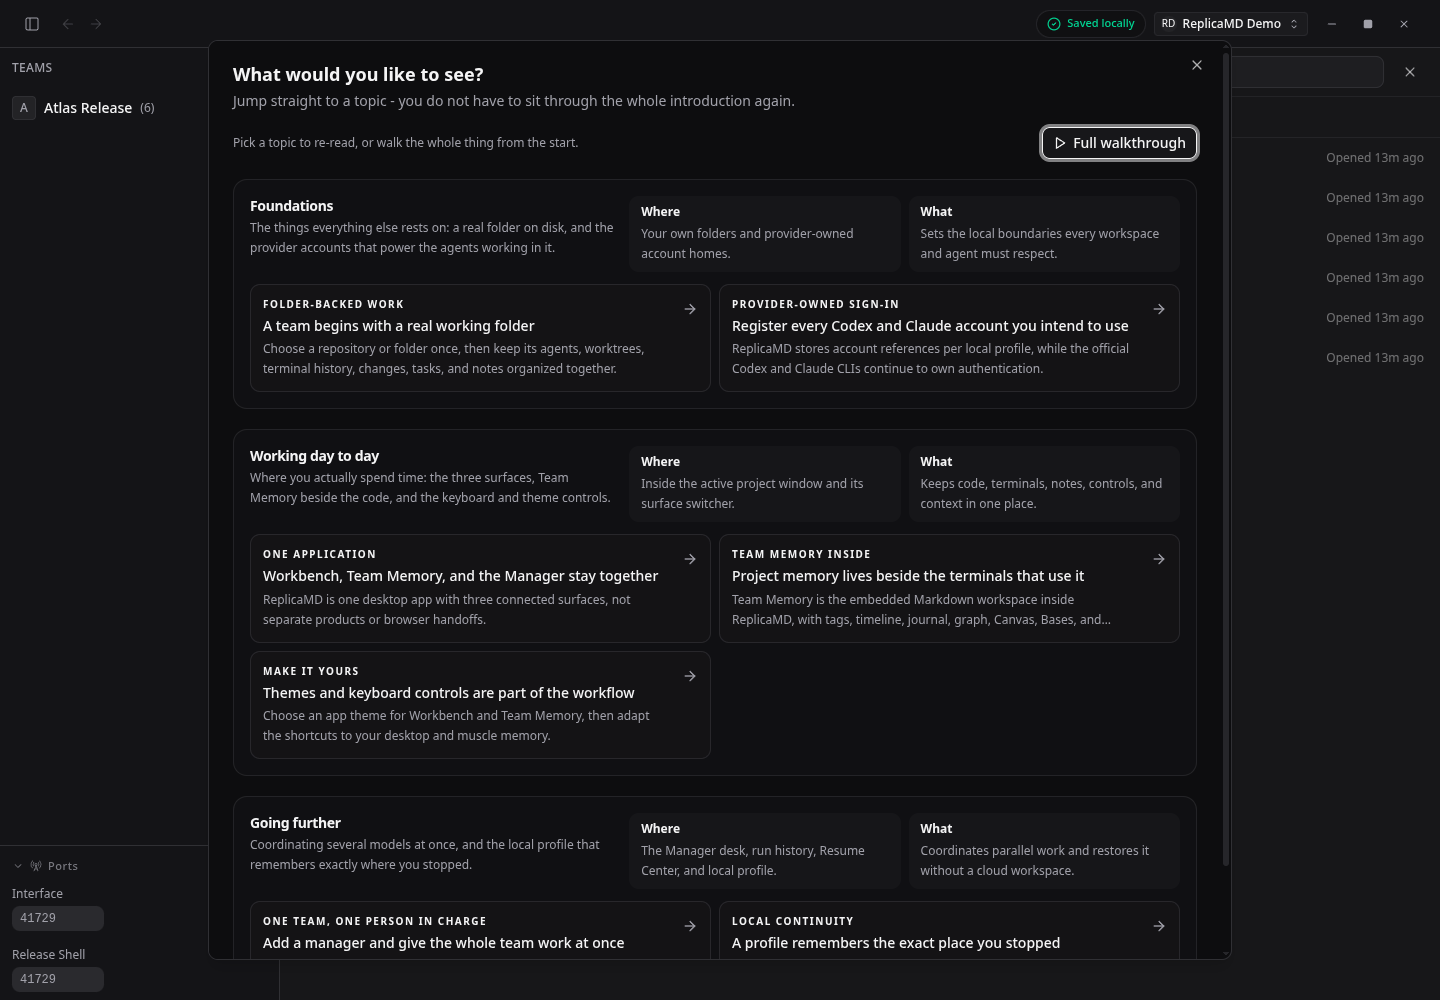Click the arrow on Provider-Owned Sign-In card
The height and width of the screenshot is (1000, 1440).
1159,309
